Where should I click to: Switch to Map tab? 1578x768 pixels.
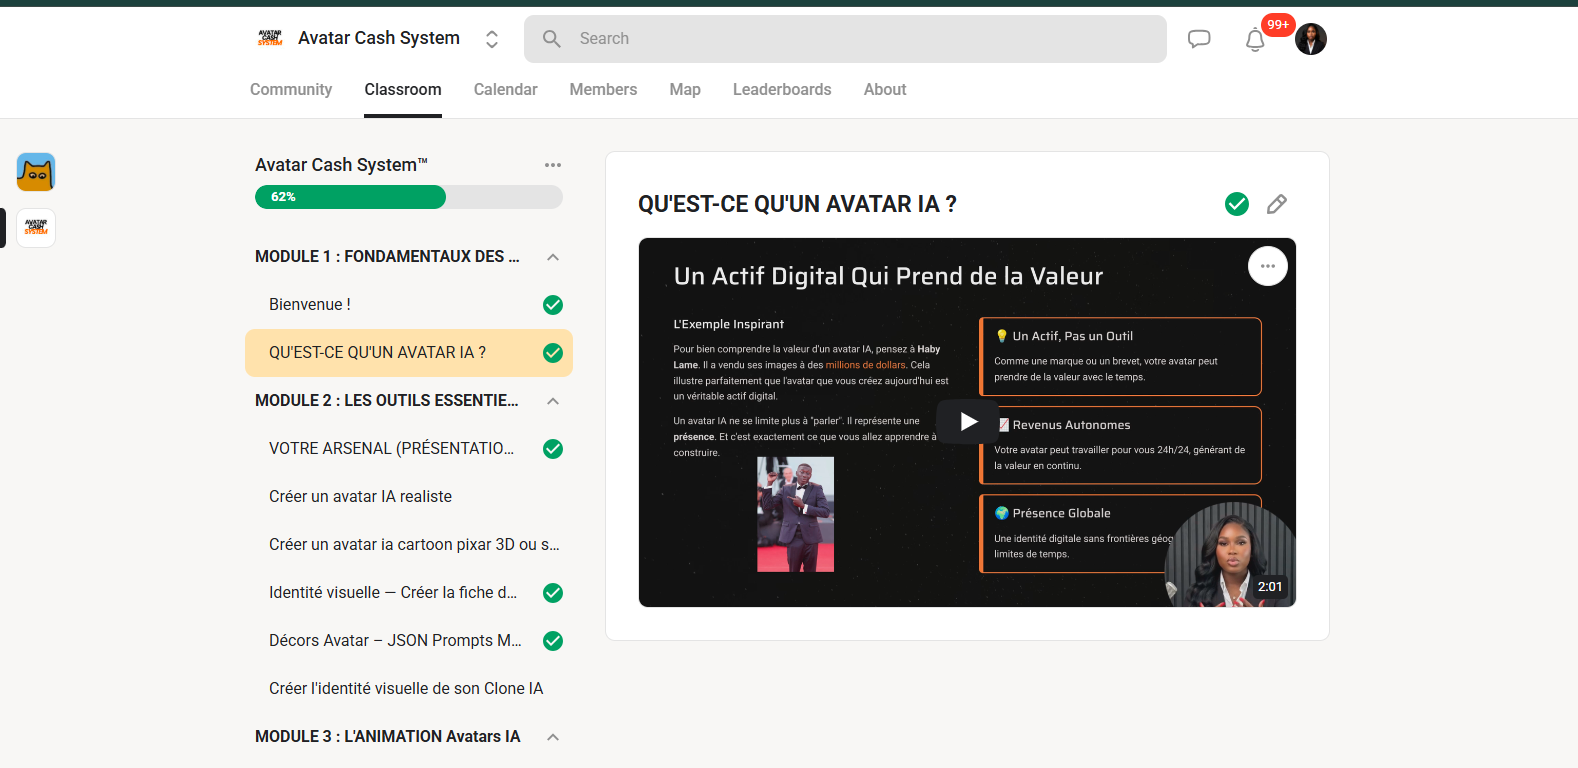685,89
